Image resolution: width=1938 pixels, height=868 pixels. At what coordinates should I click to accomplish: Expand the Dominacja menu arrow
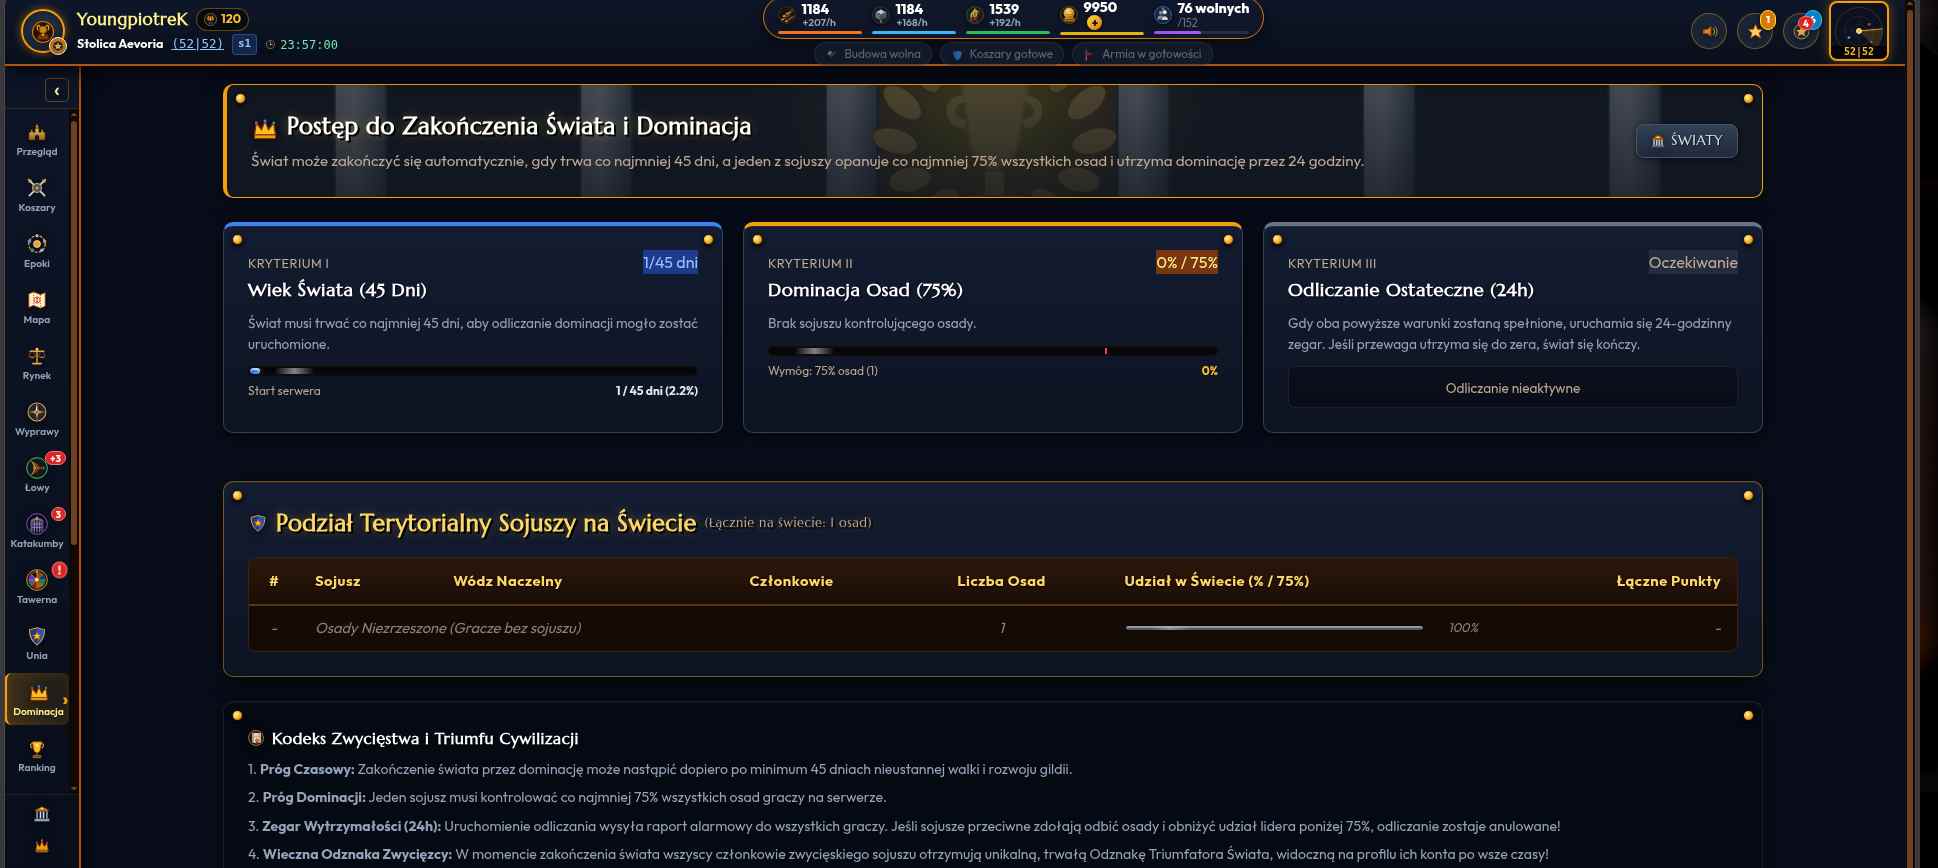pos(65,700)
